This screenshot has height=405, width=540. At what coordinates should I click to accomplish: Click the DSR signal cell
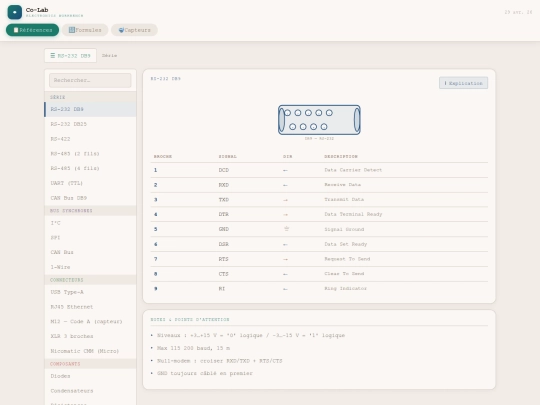(224, 244)
